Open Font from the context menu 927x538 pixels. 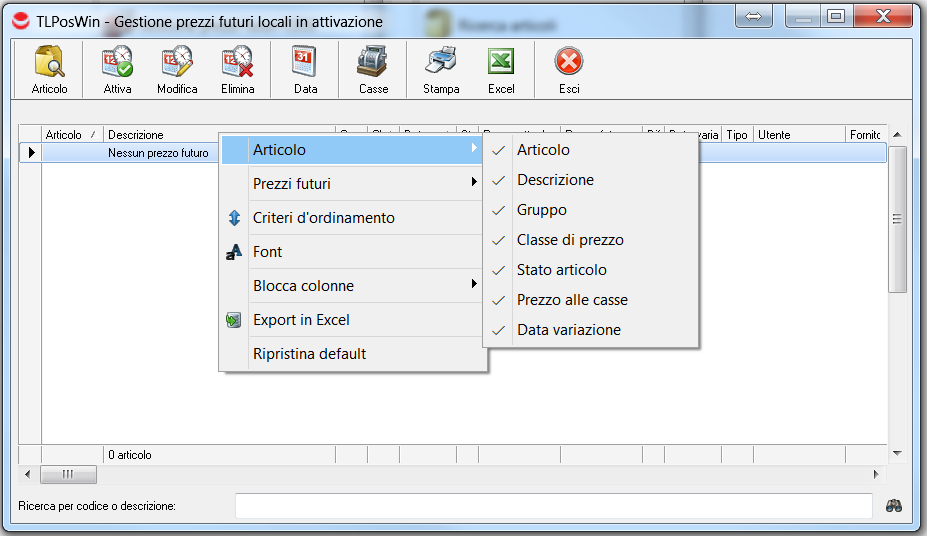point(352,252)
